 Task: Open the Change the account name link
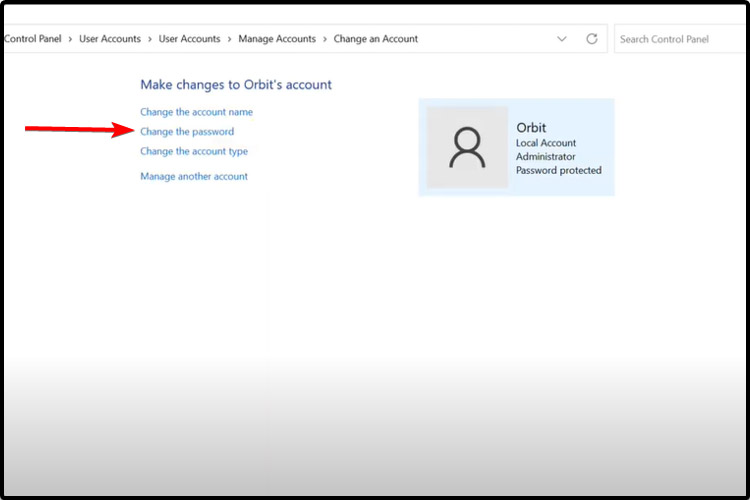click(x=196, y=112)
